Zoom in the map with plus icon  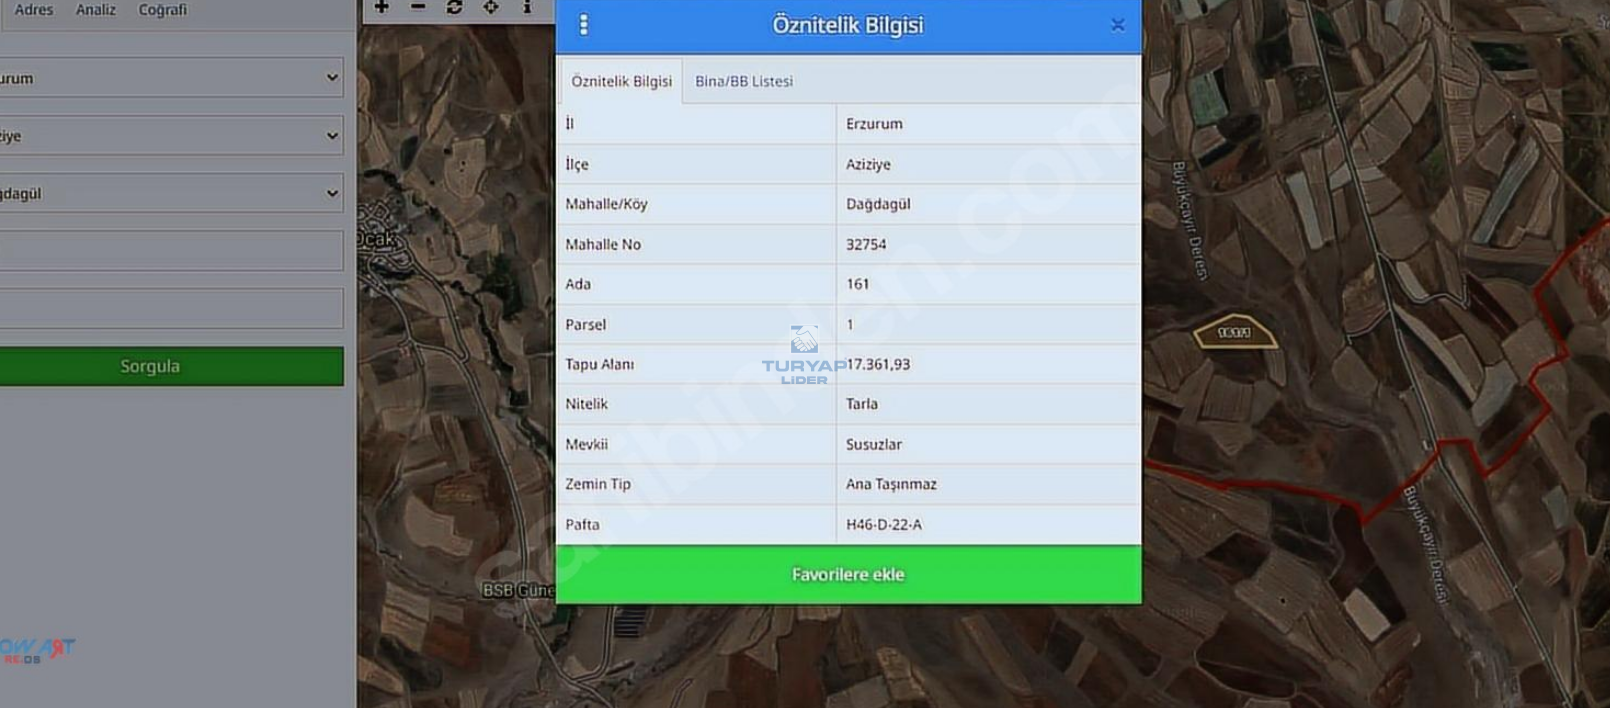(381, 7)
